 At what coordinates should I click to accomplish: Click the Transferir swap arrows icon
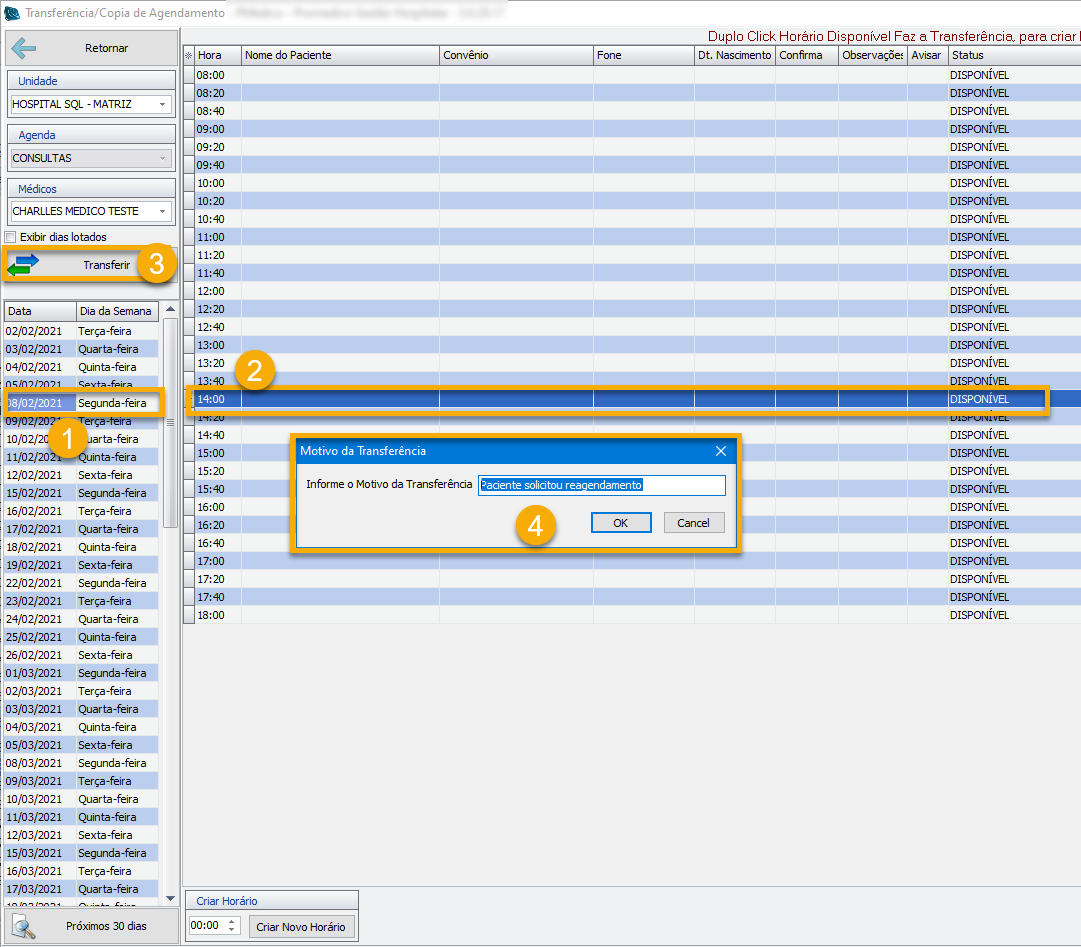coord(23,265)
